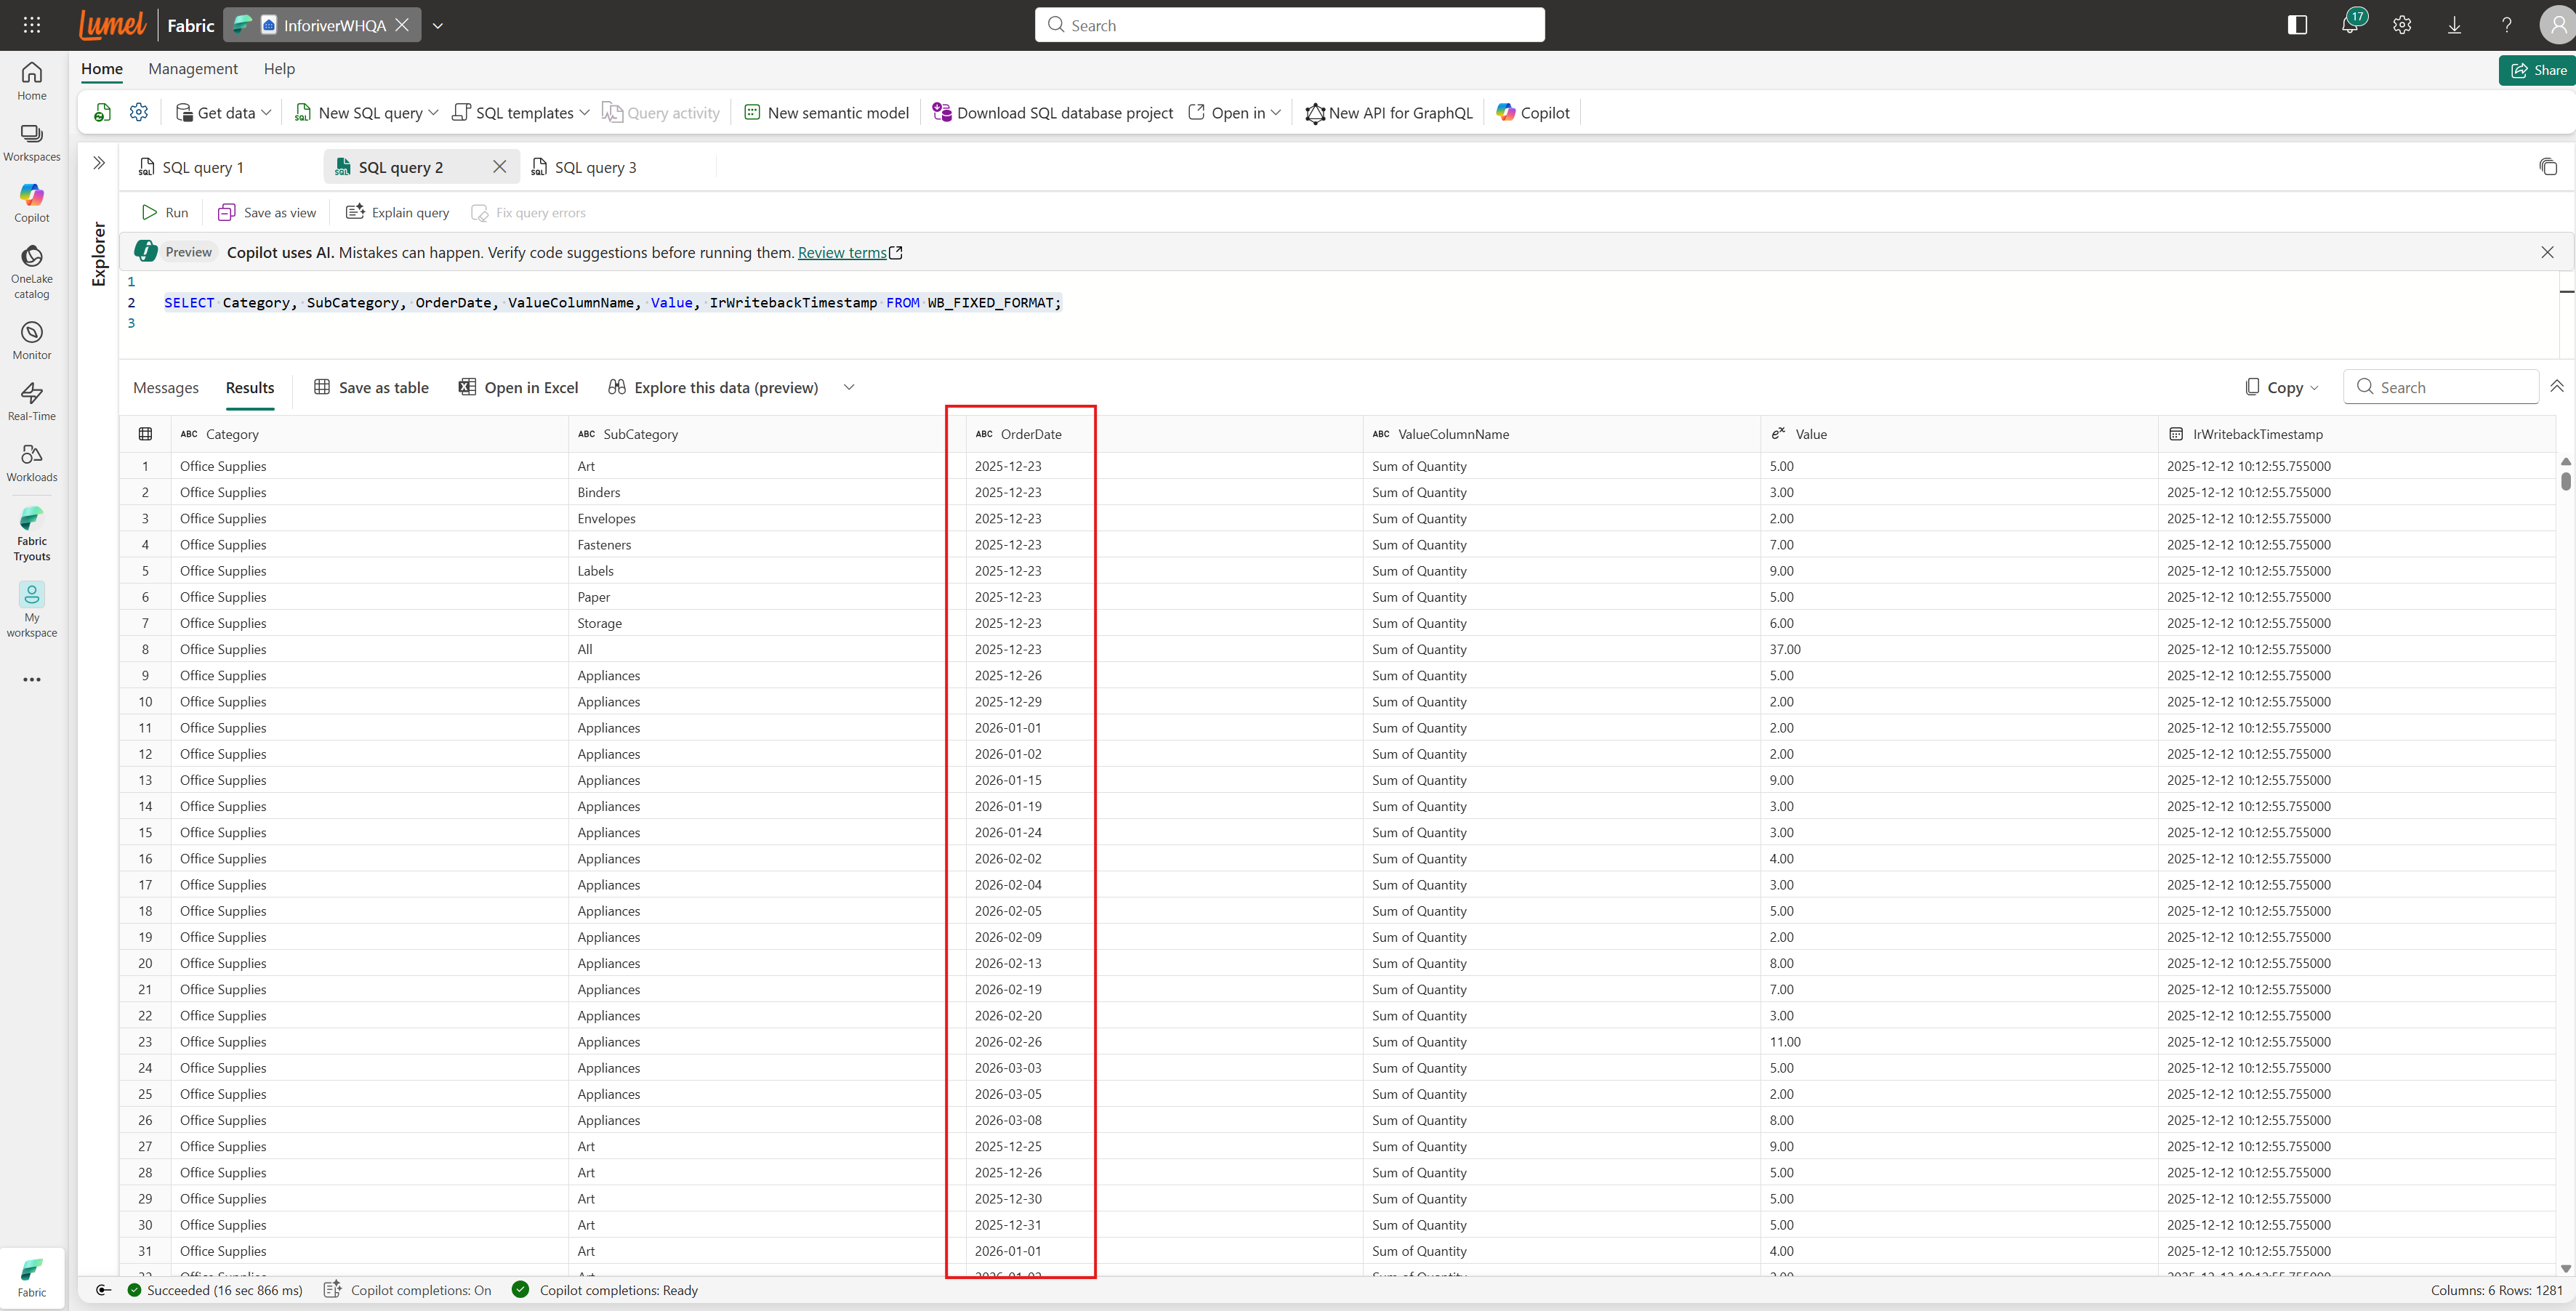Click the Review terms link

(842, 253)
